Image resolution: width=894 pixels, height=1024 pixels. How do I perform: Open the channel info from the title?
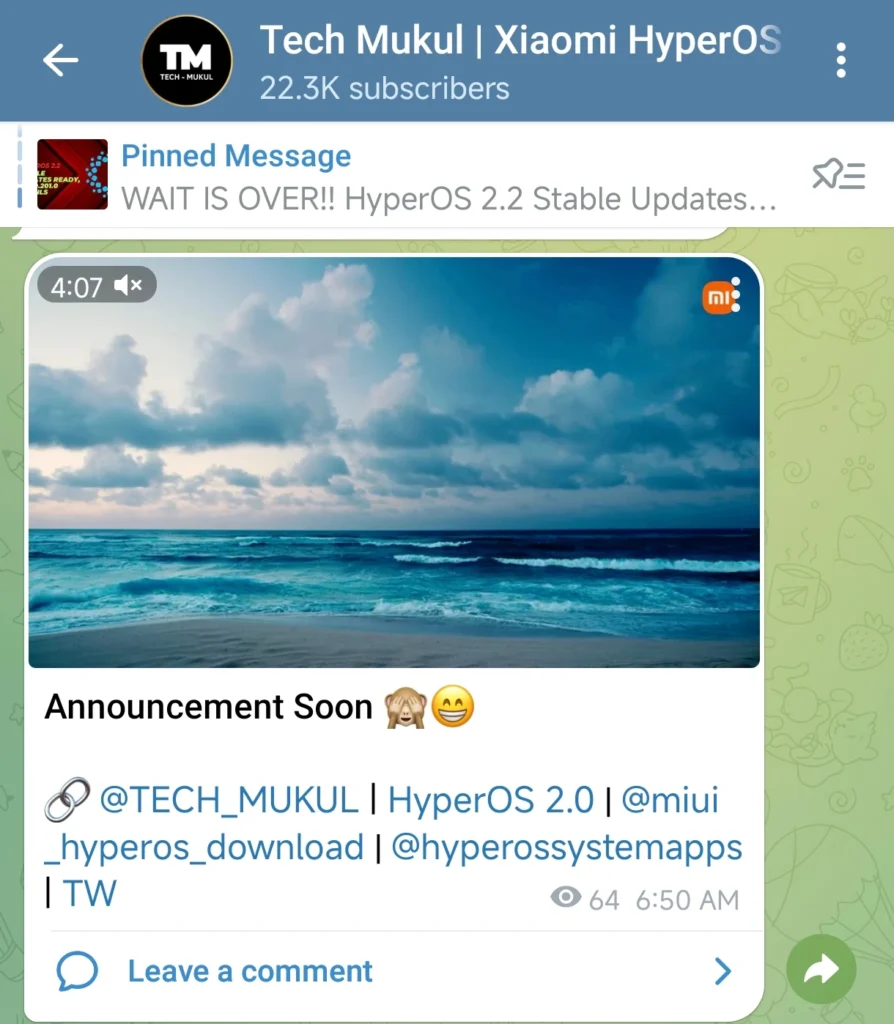pyautogui.click(x=520, y=42)
